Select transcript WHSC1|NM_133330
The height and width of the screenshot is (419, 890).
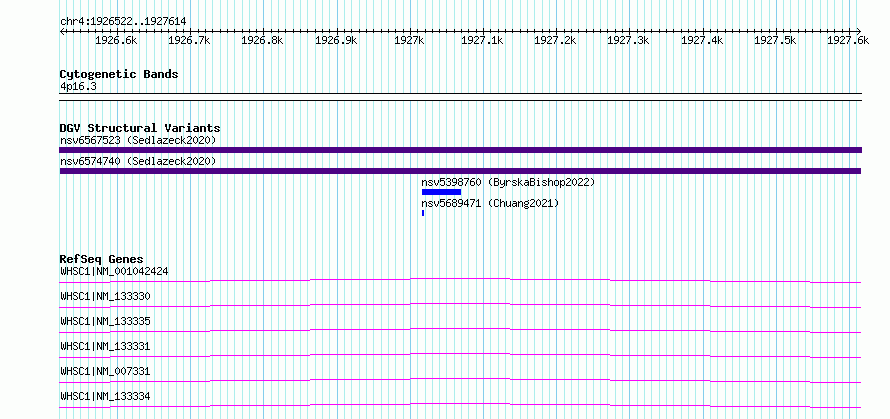pyautogui.click(x=106, y=296)
